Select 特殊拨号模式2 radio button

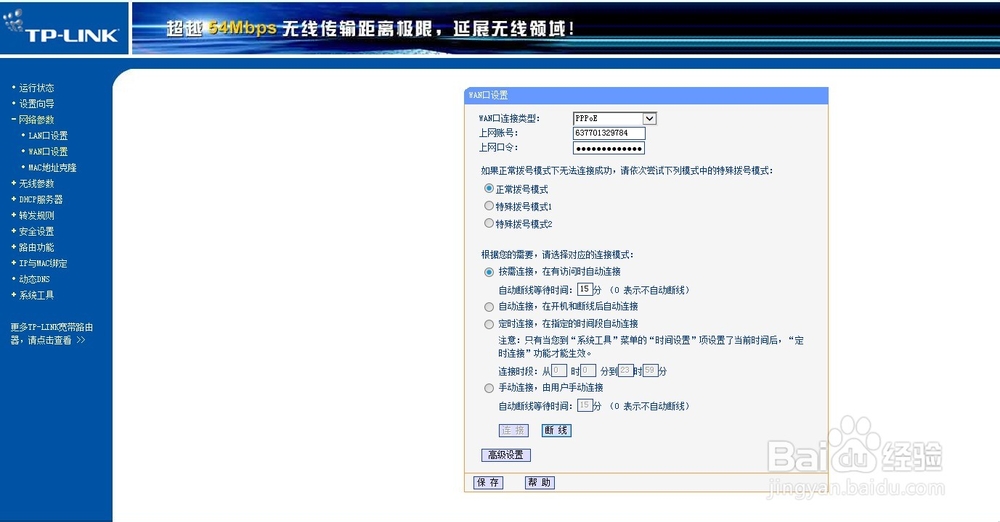pyautogui.click(x=489, y=223)
